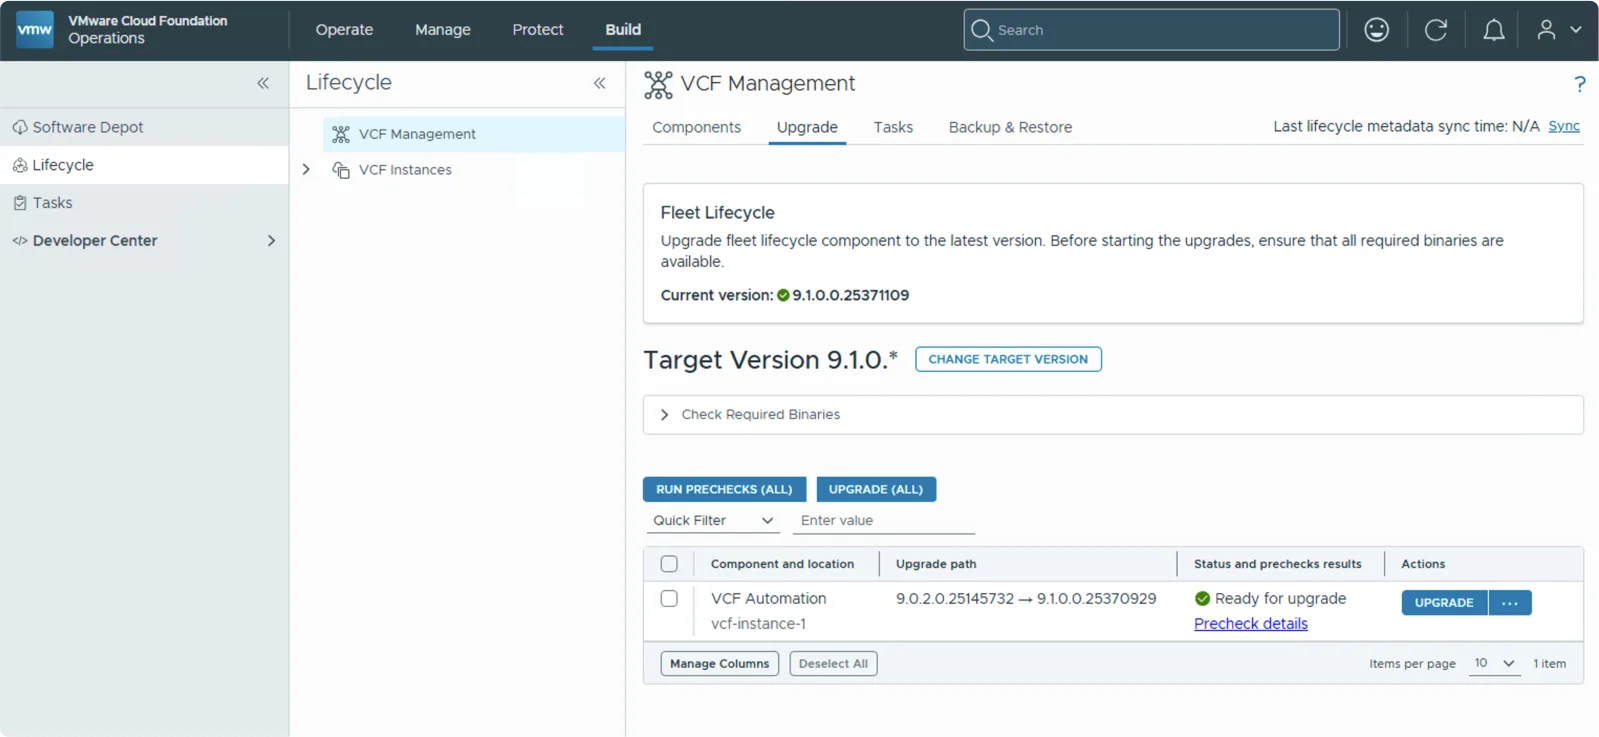
Task: Click Status and prechecks results header
Action: (1278, 564)
